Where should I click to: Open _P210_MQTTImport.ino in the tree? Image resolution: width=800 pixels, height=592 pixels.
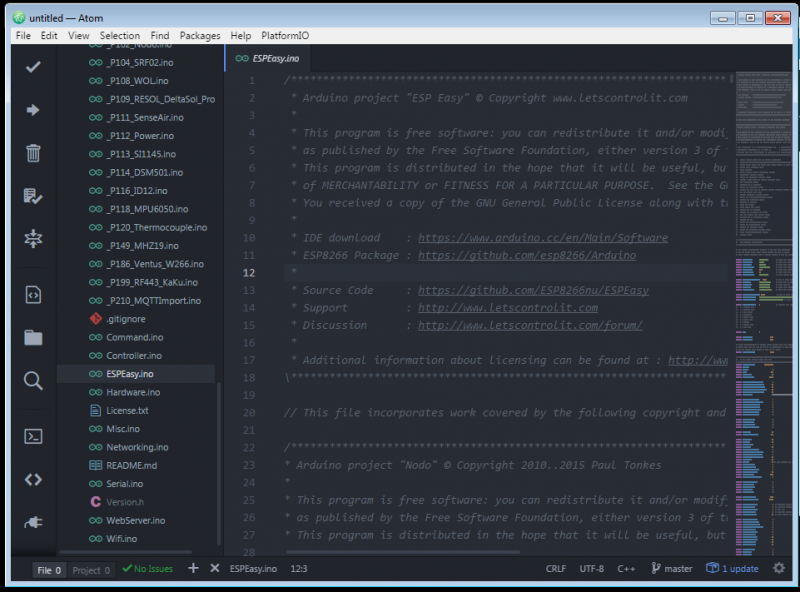point(154,301)
